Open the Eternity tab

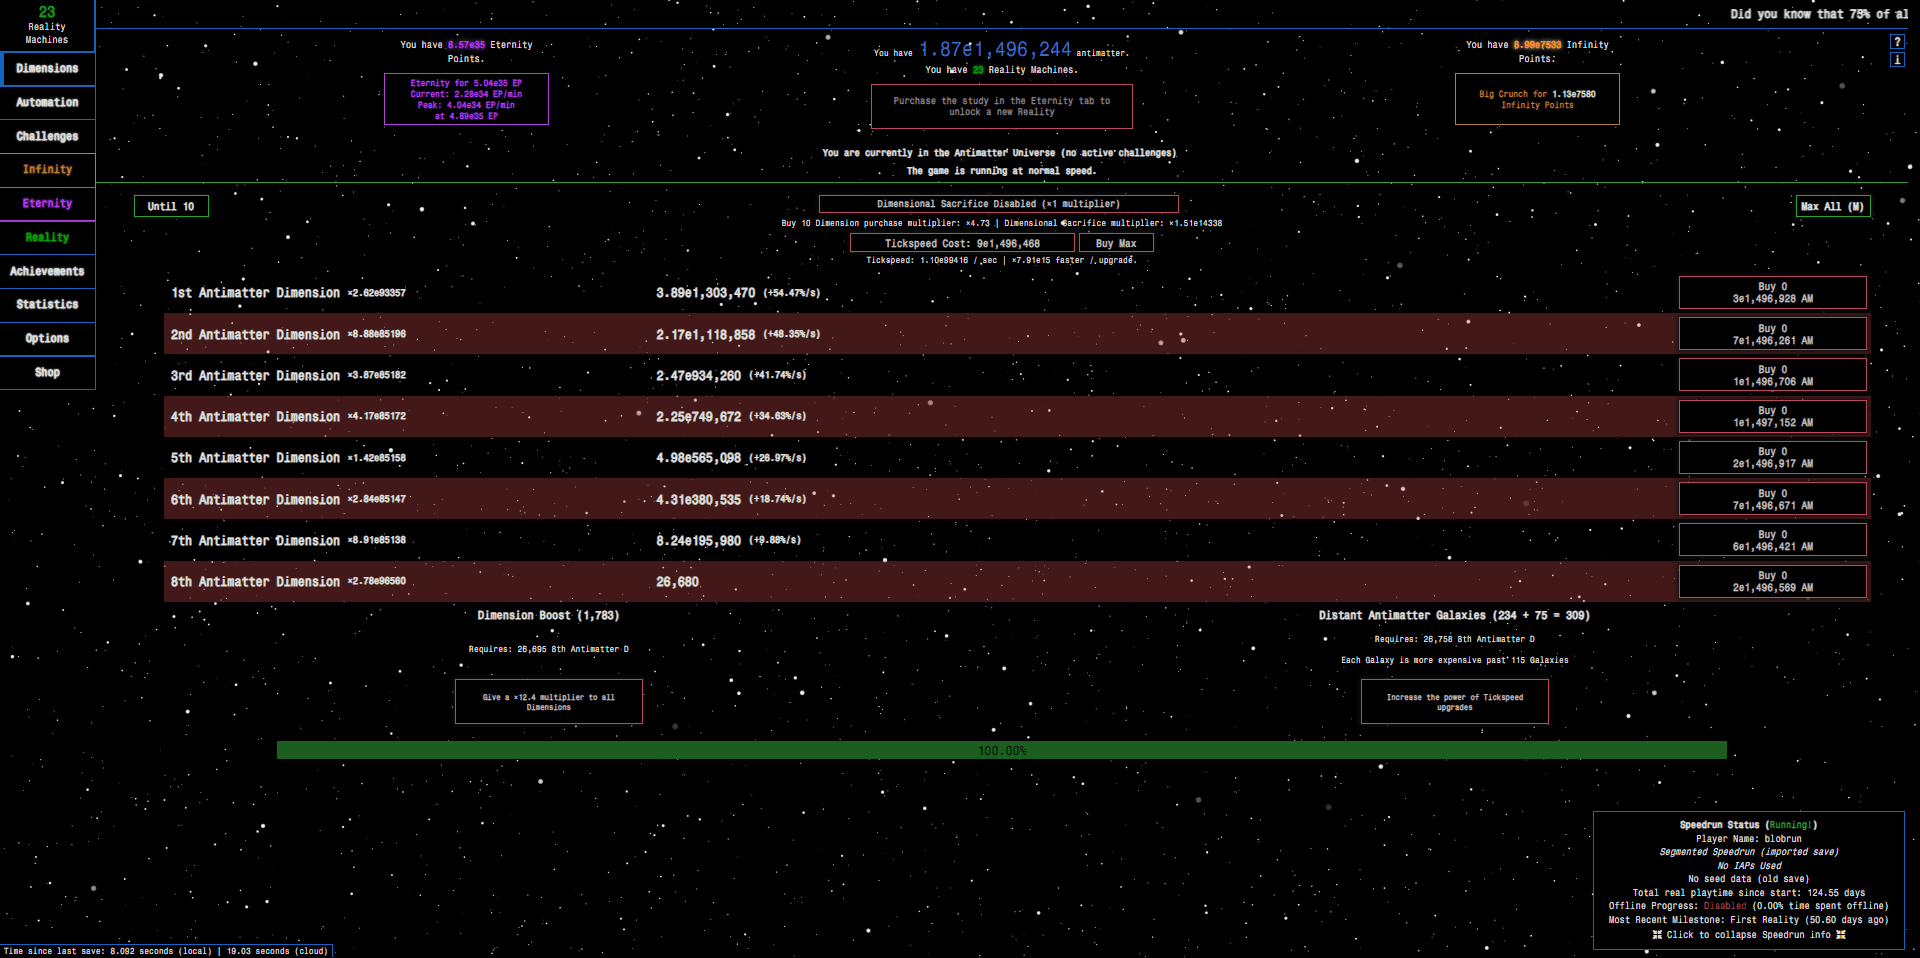click(x=47, y=203)
